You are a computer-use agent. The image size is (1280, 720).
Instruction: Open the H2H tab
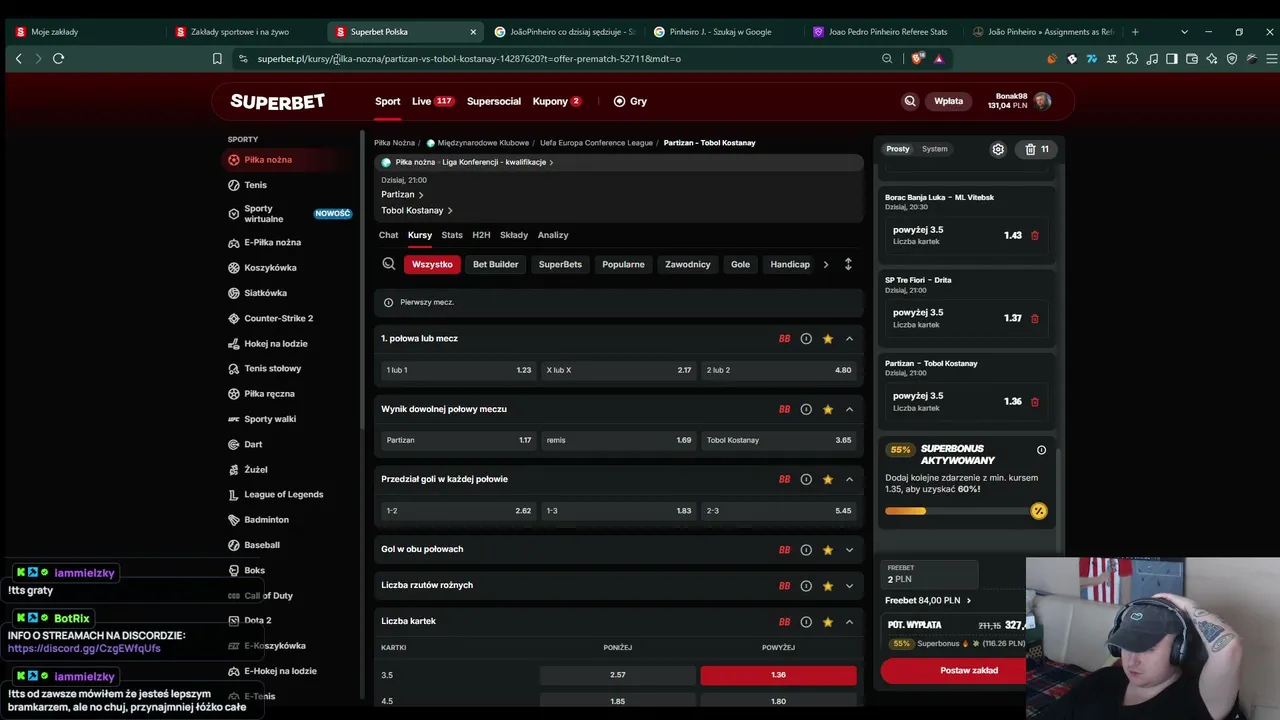[x=481, y=235]
